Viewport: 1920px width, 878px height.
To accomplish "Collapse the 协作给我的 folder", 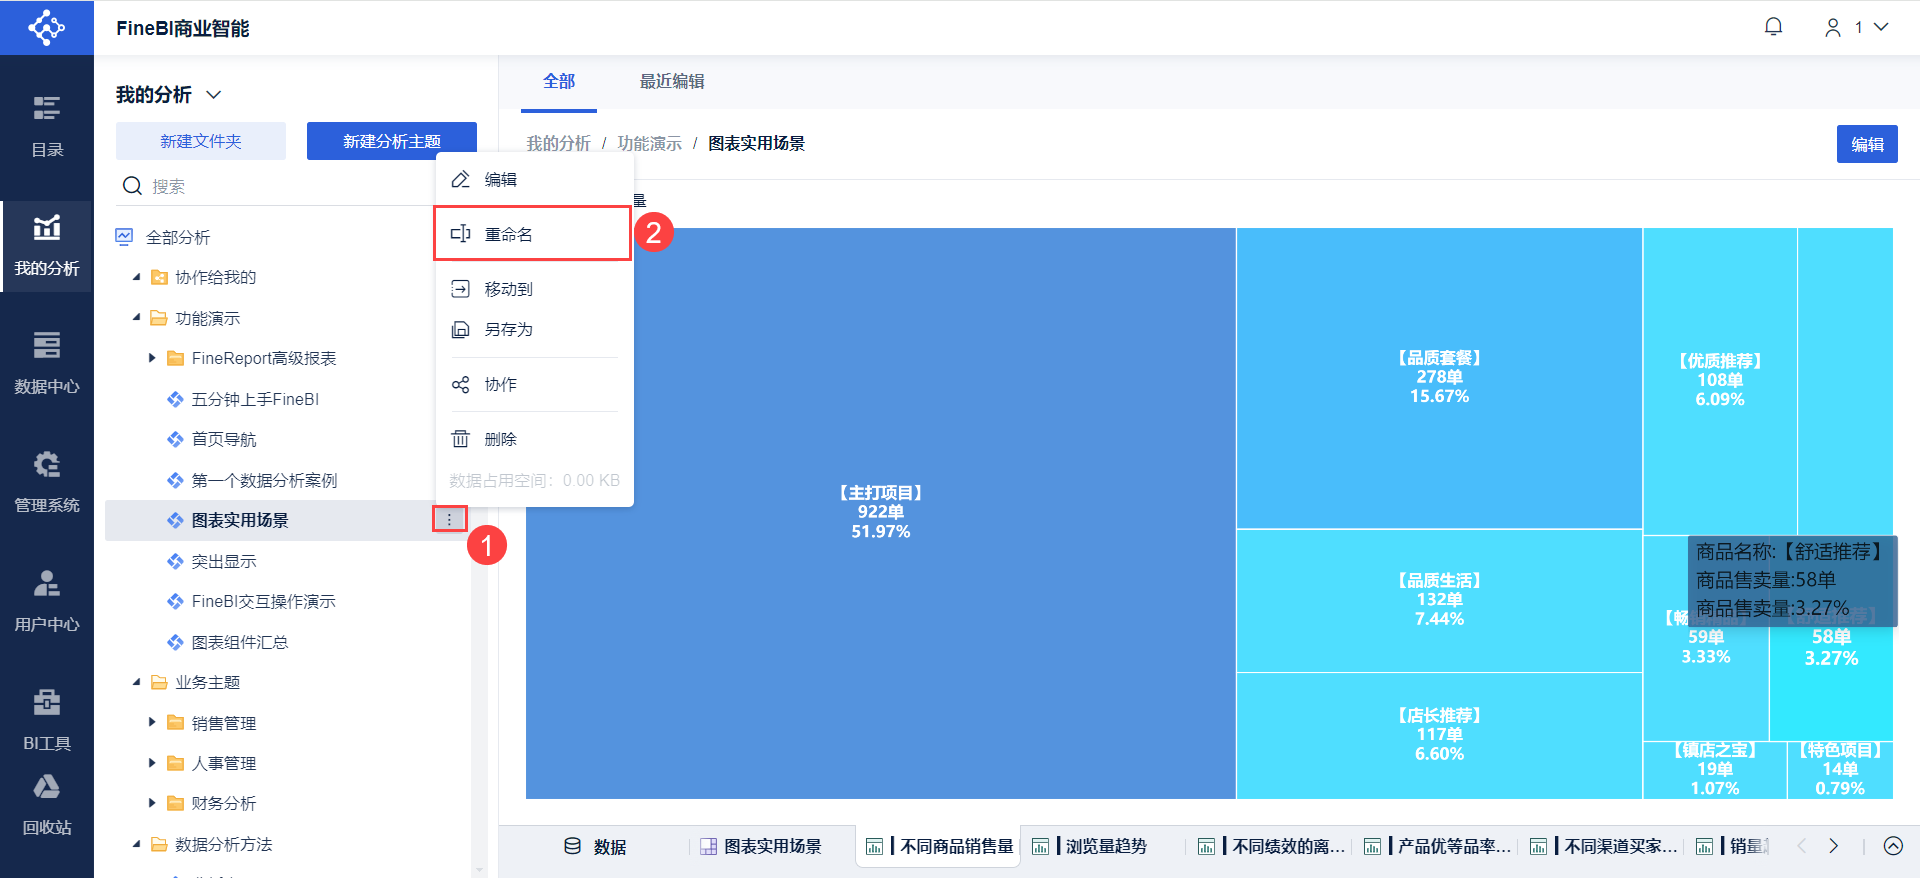I will pos(137,277).
